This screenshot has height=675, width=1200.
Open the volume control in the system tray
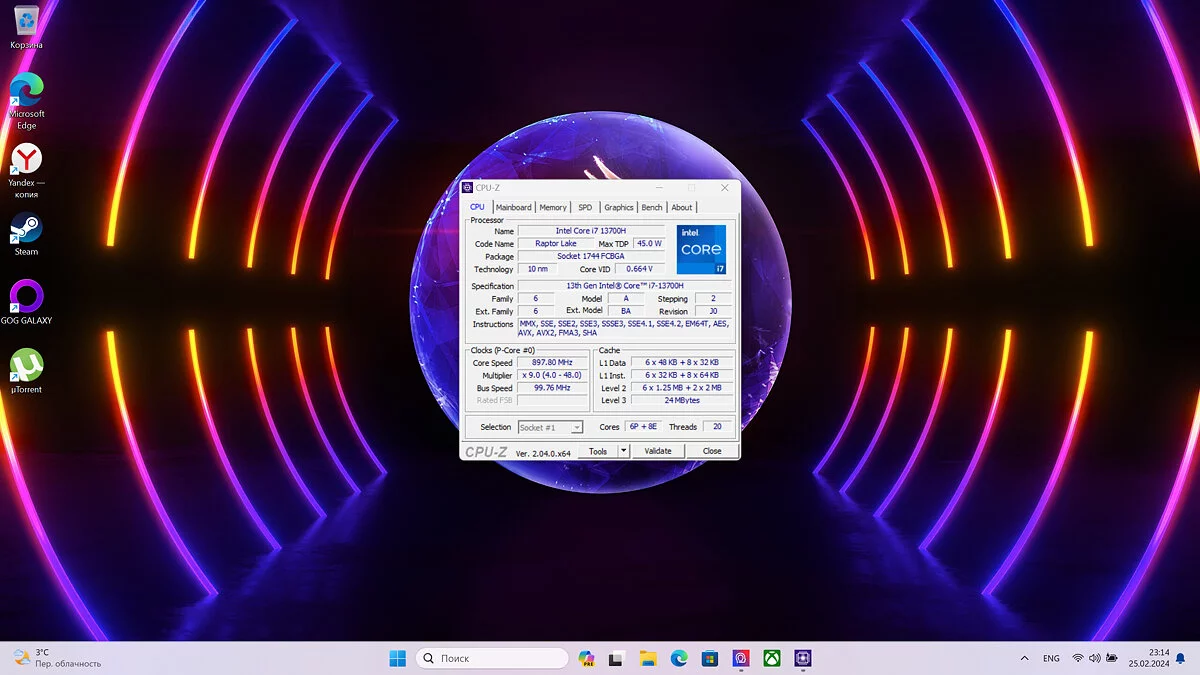click(x=1095, y=659)
